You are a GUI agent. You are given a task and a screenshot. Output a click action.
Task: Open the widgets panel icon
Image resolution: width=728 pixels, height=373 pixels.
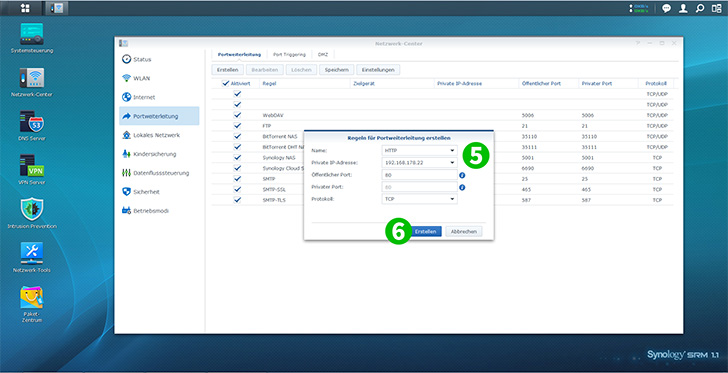[x=716, y=8]
